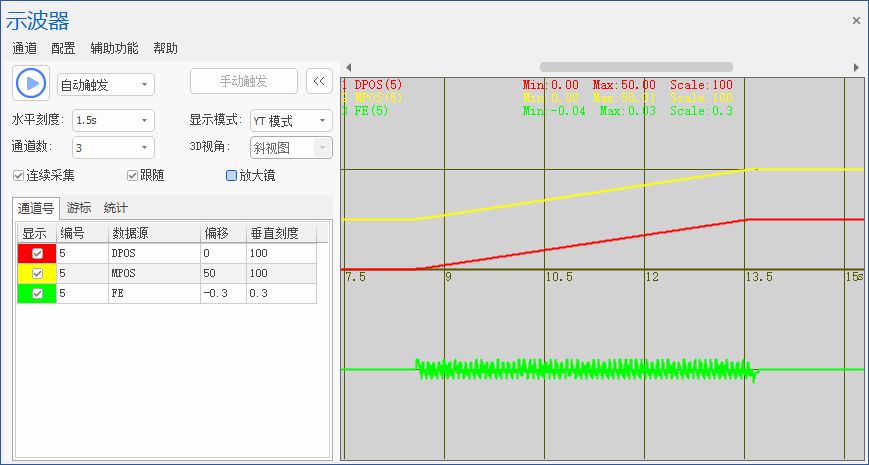Click the 10.5 time axis label
Image resolution: width=869 pixels, height=465 pixels.
pos(559,277)
